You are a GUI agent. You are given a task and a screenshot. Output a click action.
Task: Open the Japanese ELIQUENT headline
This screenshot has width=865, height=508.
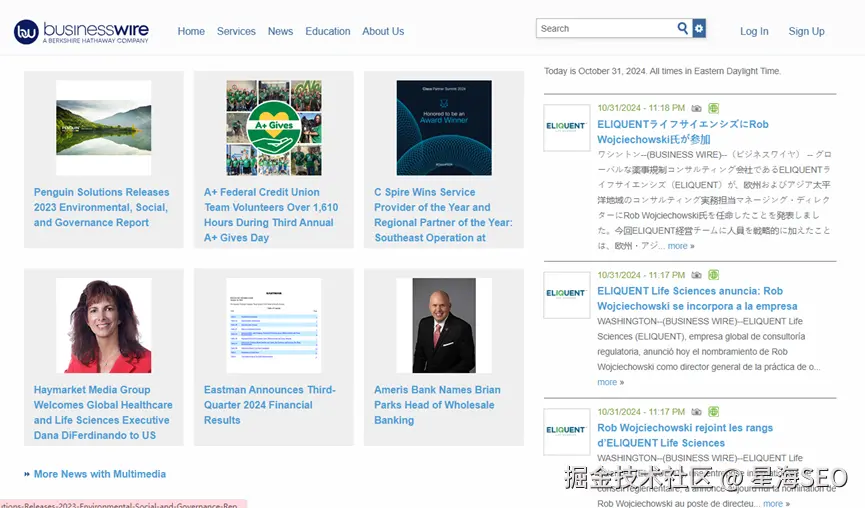click(x=683, y=132)
